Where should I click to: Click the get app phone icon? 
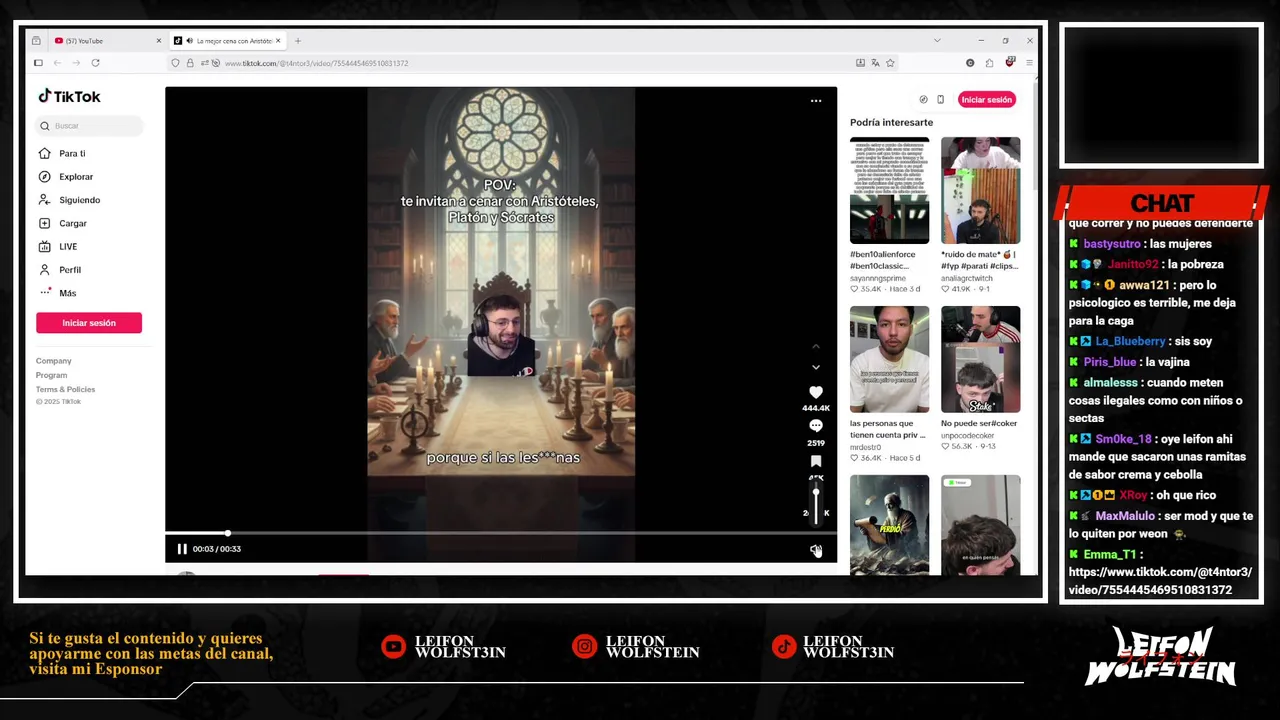click(x=940, y=100)
